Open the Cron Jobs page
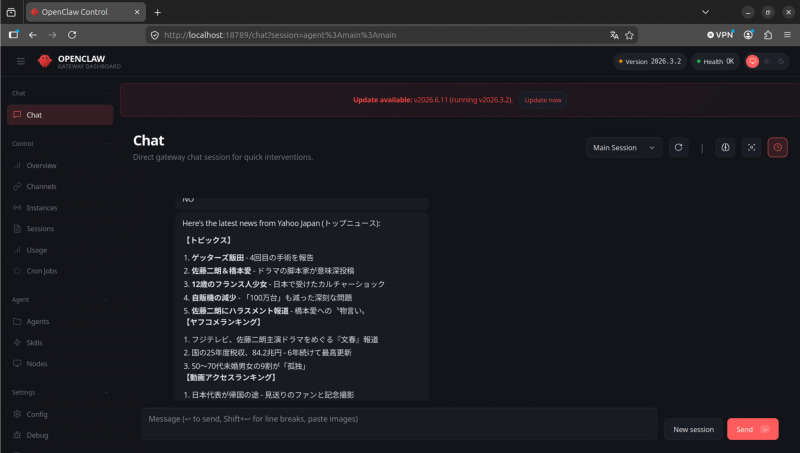Screen dimensions: 800x453 (x=60, y=271)
